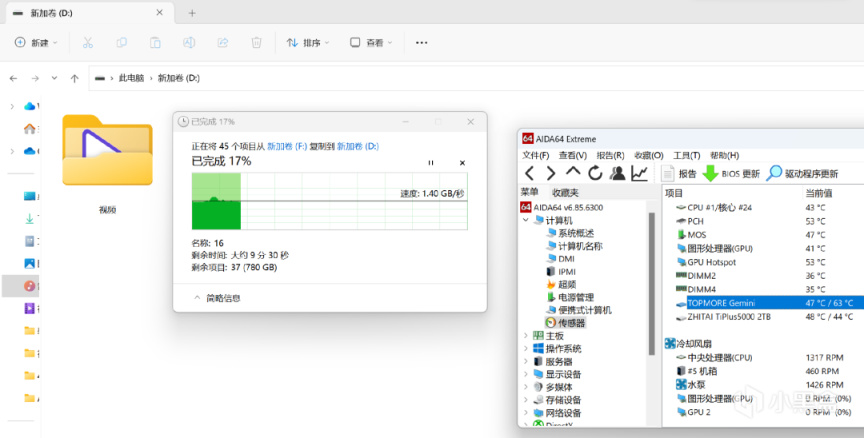Click the report document icon
The image size is (864, 438).
(667, 174)
